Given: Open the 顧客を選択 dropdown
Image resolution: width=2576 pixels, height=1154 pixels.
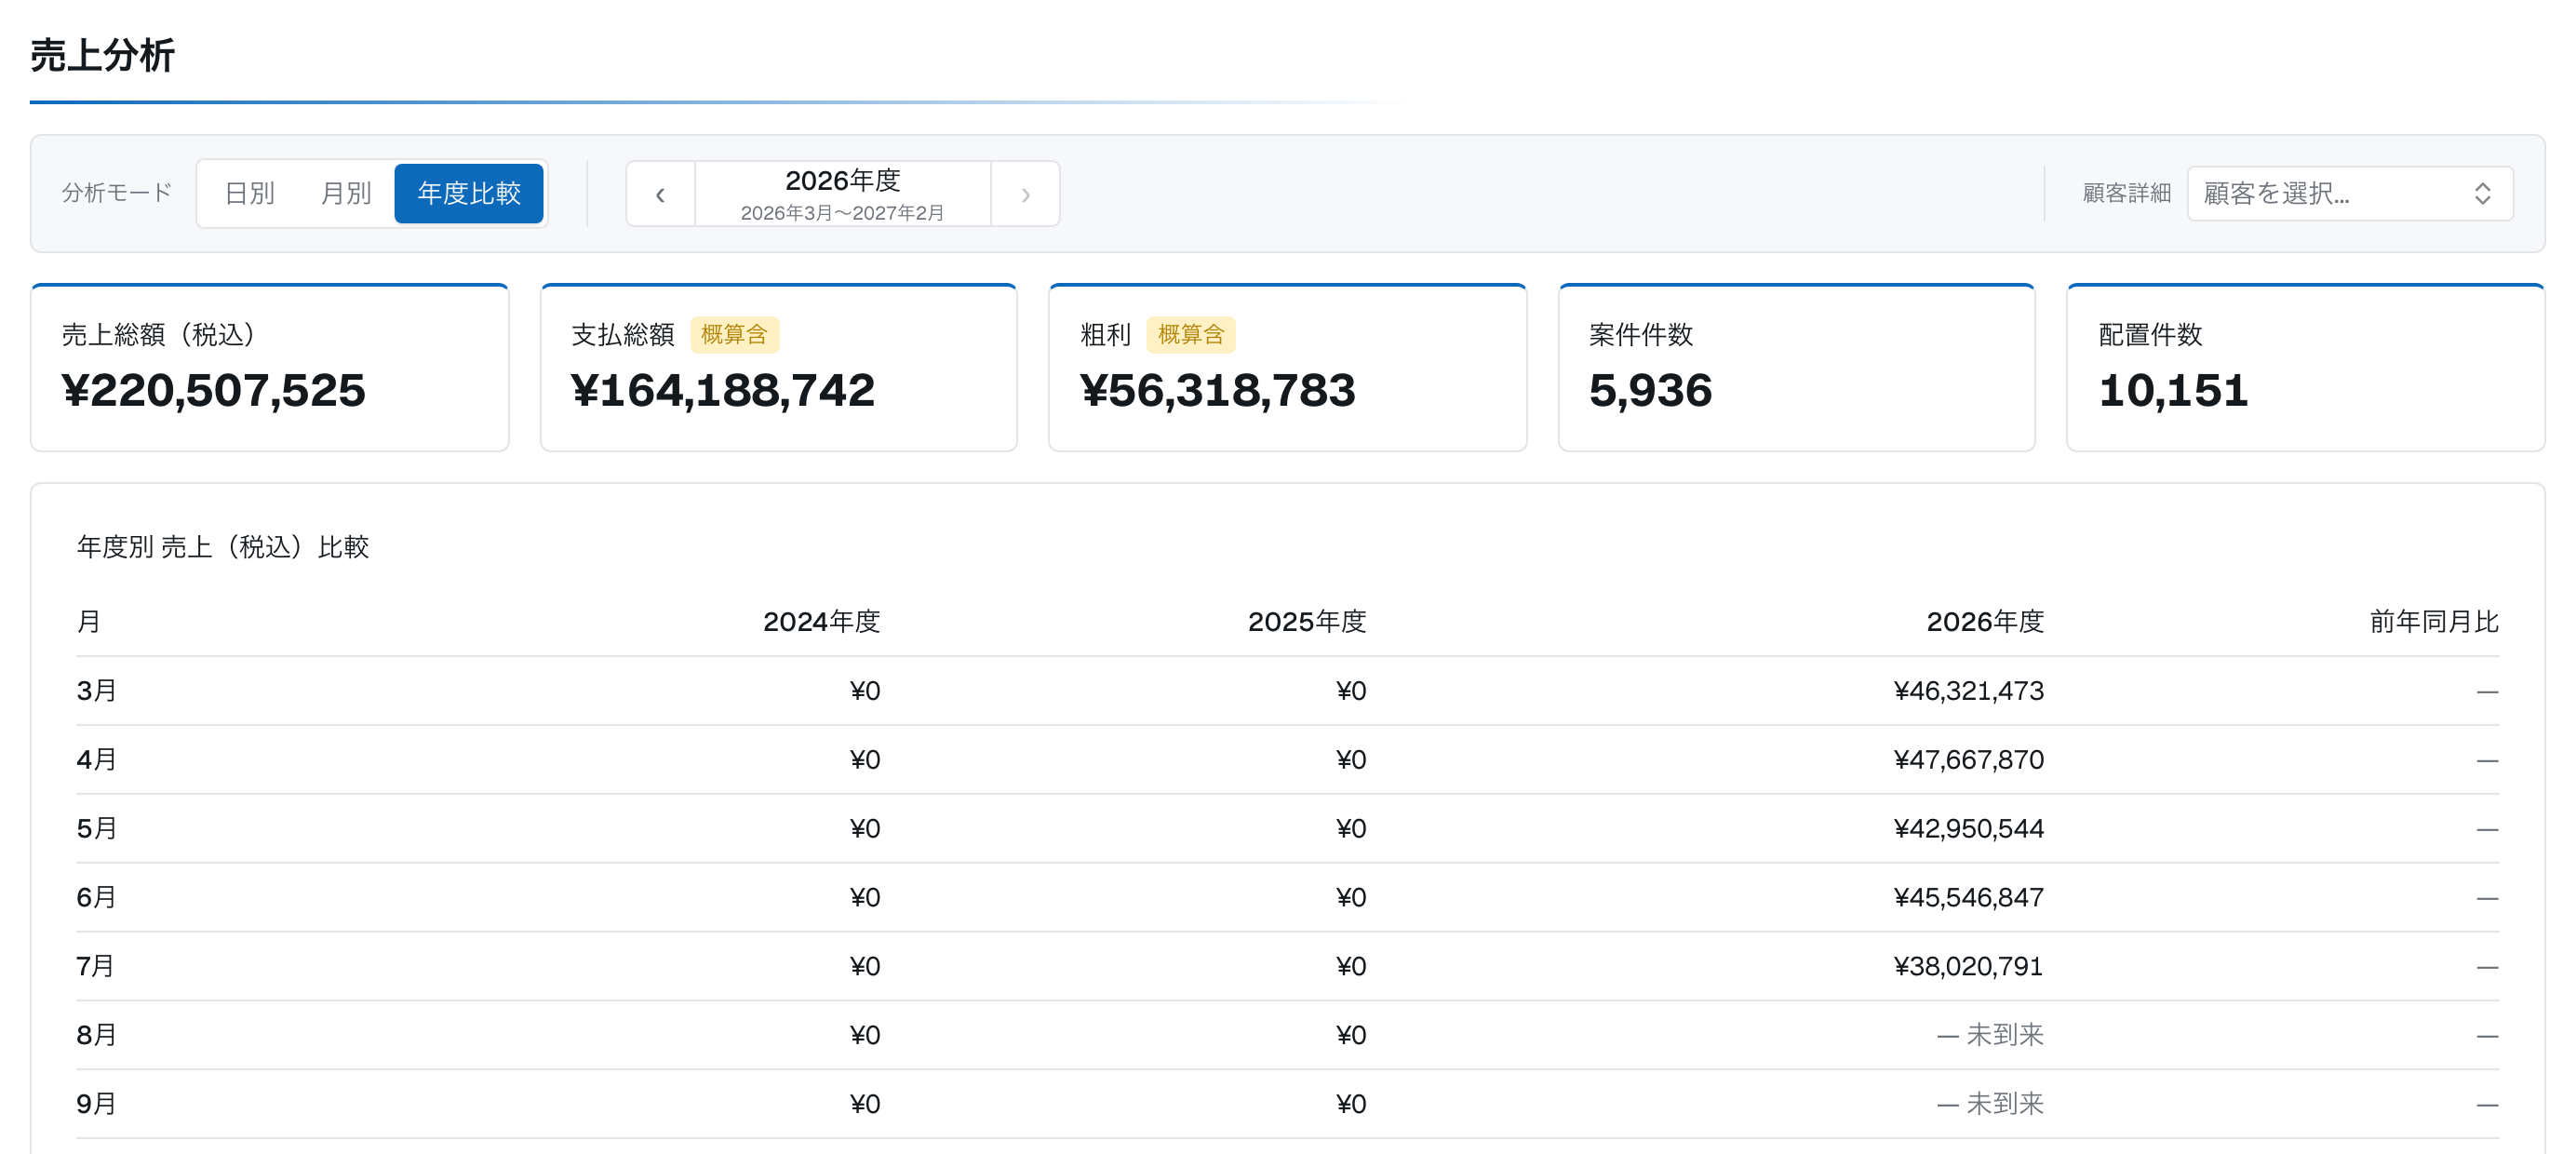Looking at the screenshot, I should tap(2349, 194).
